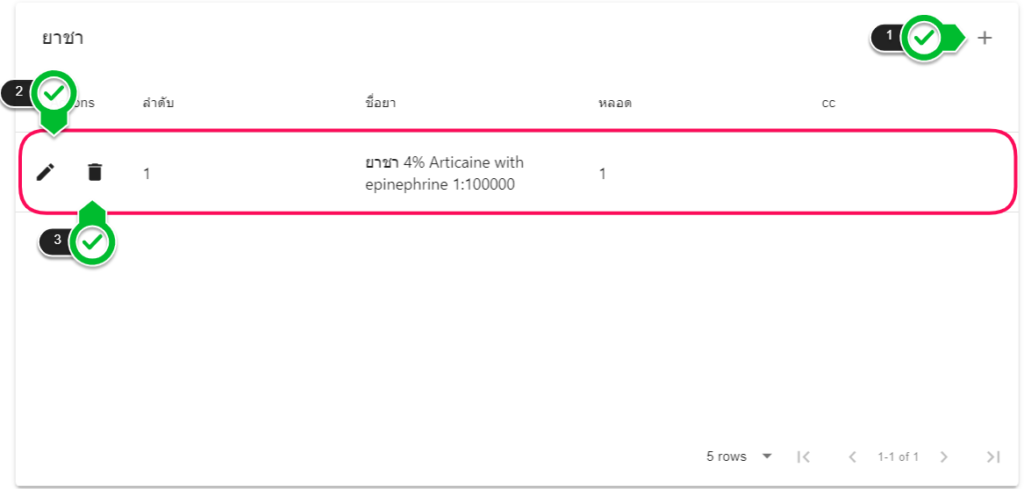Open the '5 rows' per-page dropdown

tap(739, 457)
